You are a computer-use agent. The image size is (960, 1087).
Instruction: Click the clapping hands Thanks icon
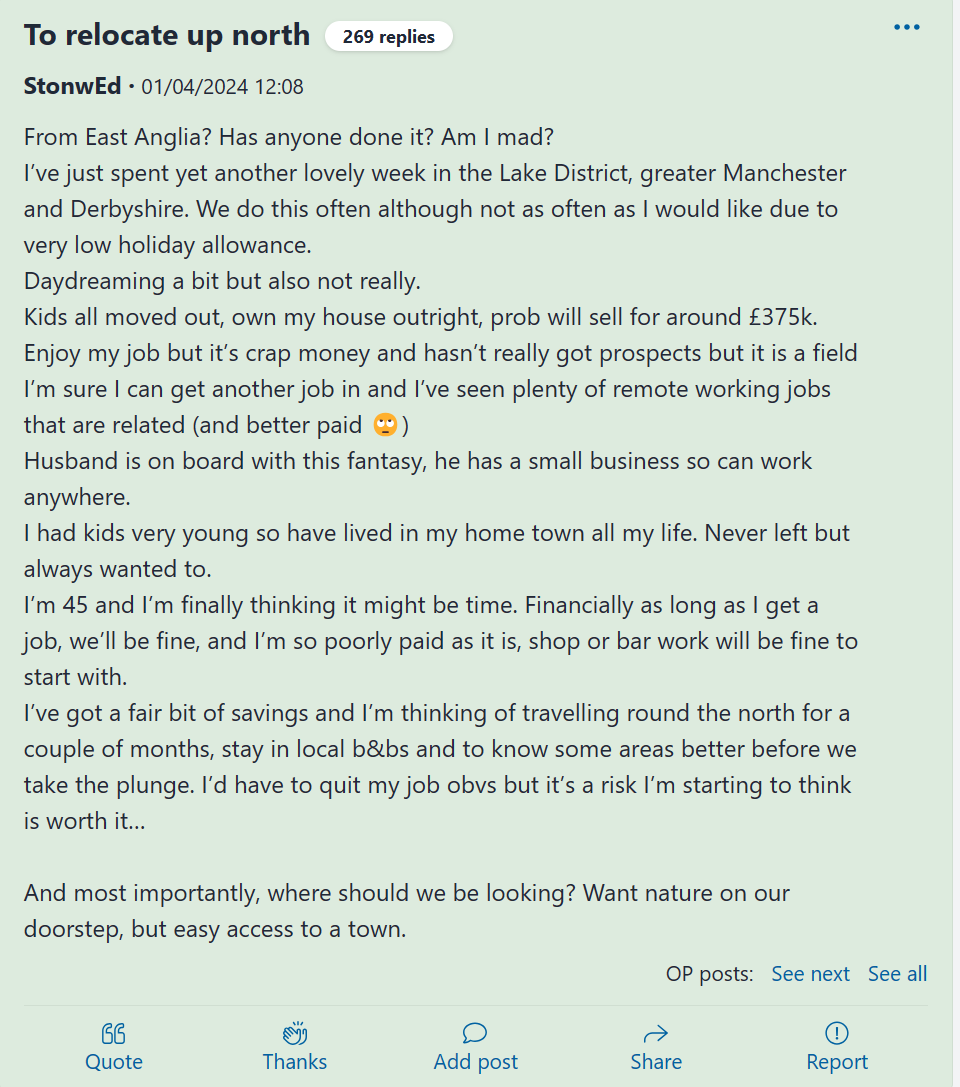pos(295,1033)
